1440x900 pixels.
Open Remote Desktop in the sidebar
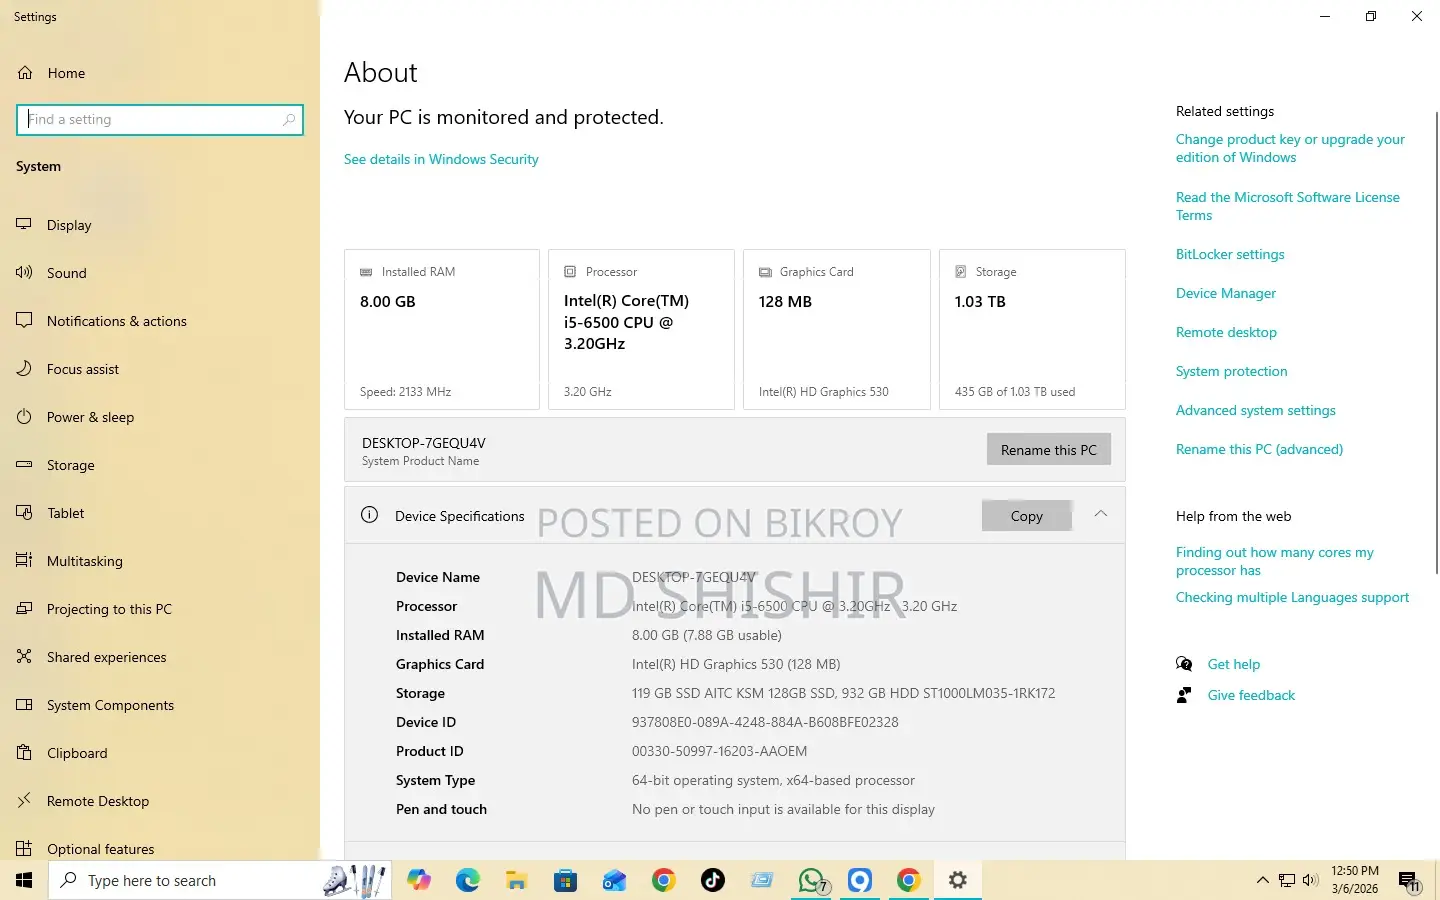pyautogui.click(x=83, y=801)
